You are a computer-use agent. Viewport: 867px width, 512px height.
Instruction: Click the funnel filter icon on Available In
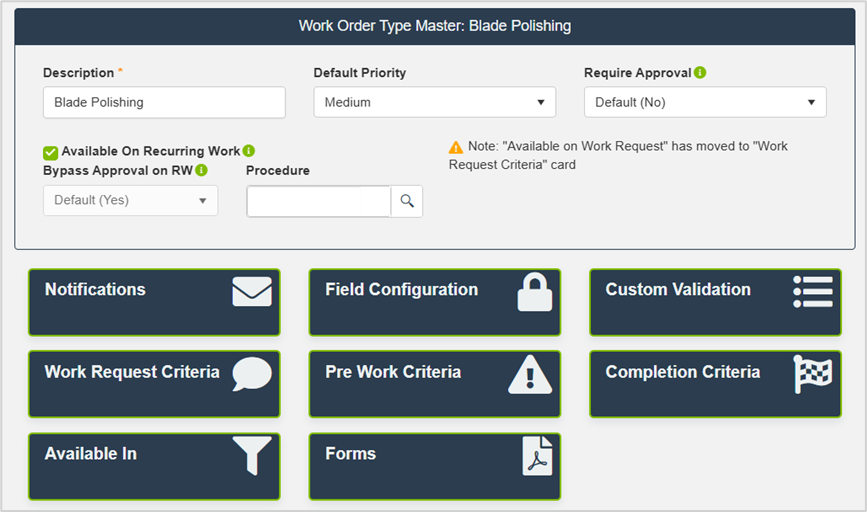(252, 456)
